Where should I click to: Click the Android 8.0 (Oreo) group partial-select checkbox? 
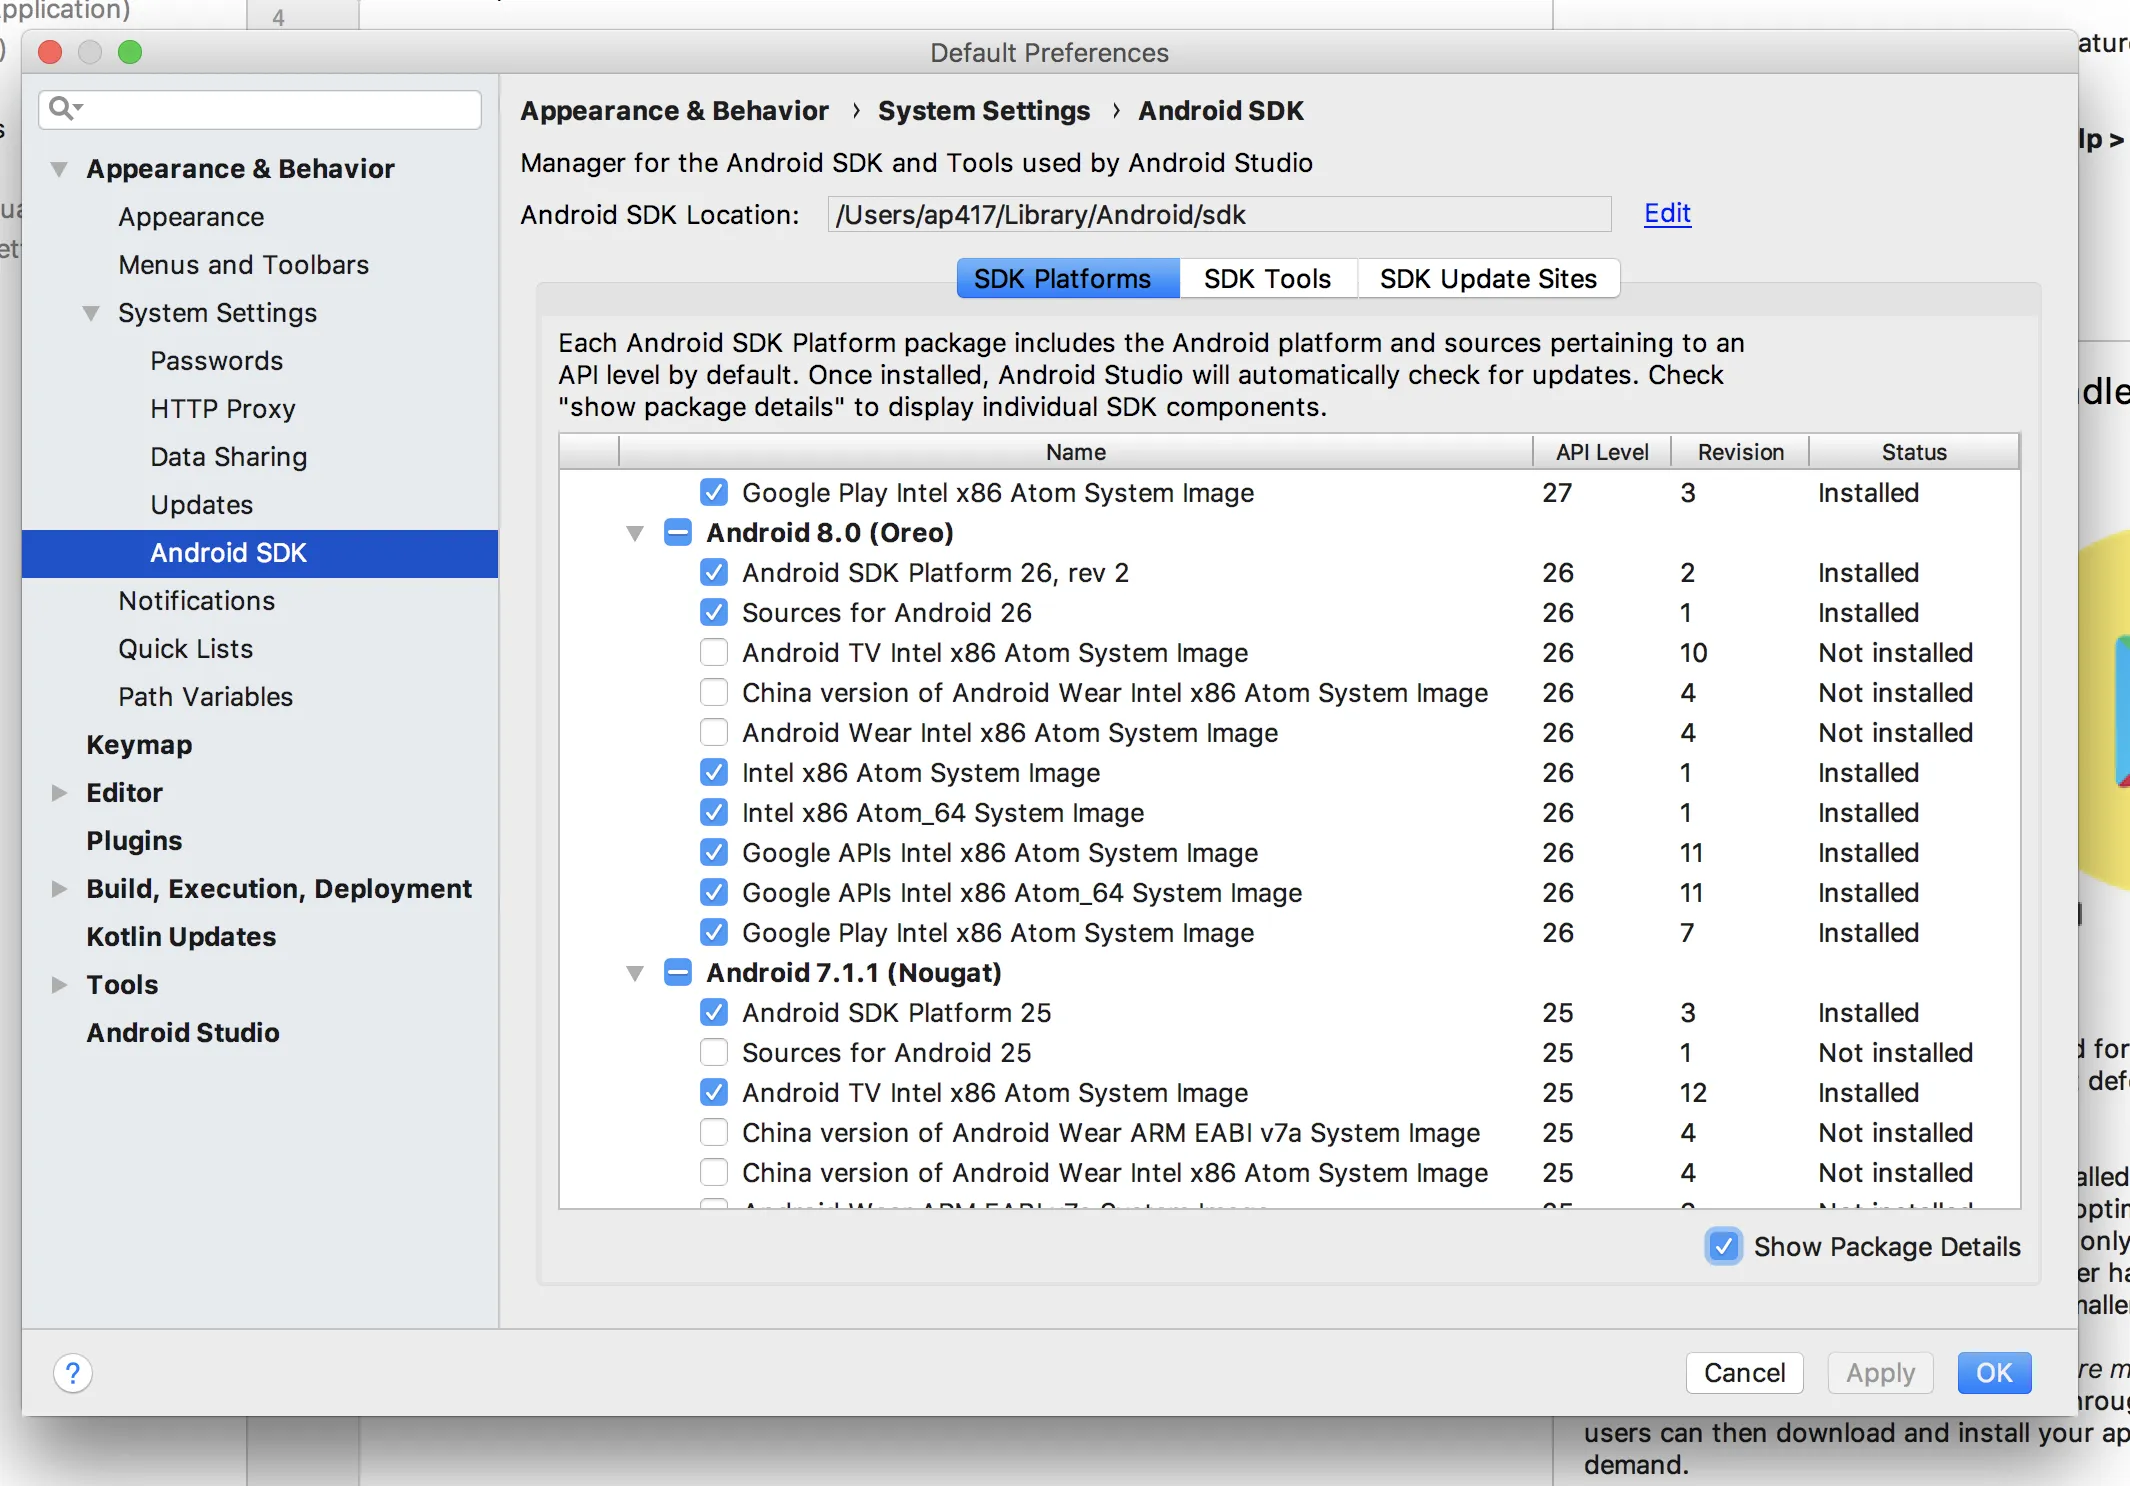(678, 532)
